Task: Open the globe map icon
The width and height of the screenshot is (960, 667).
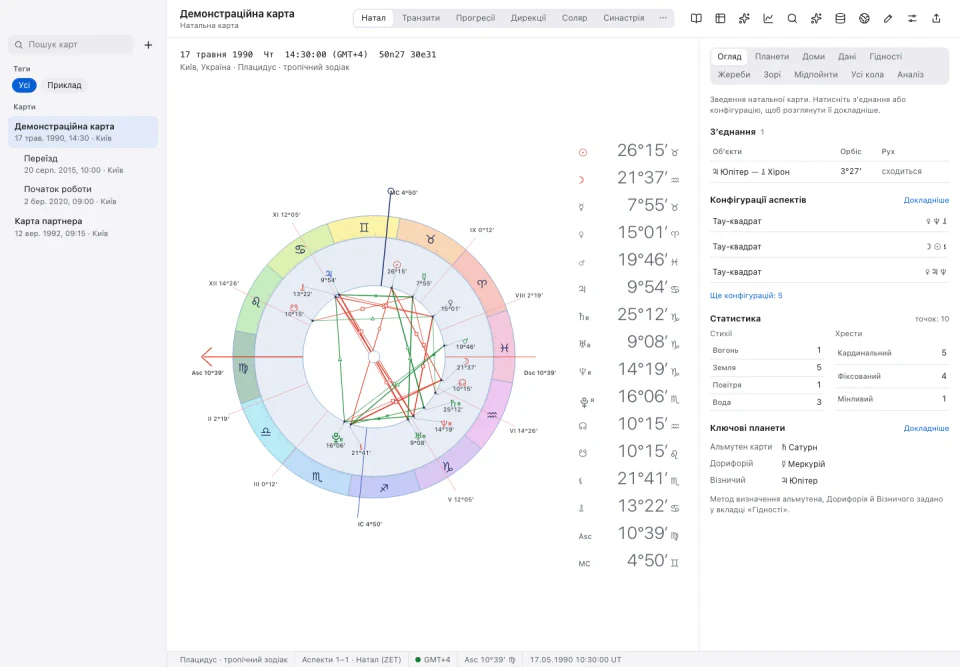Action: coord(864,18)
